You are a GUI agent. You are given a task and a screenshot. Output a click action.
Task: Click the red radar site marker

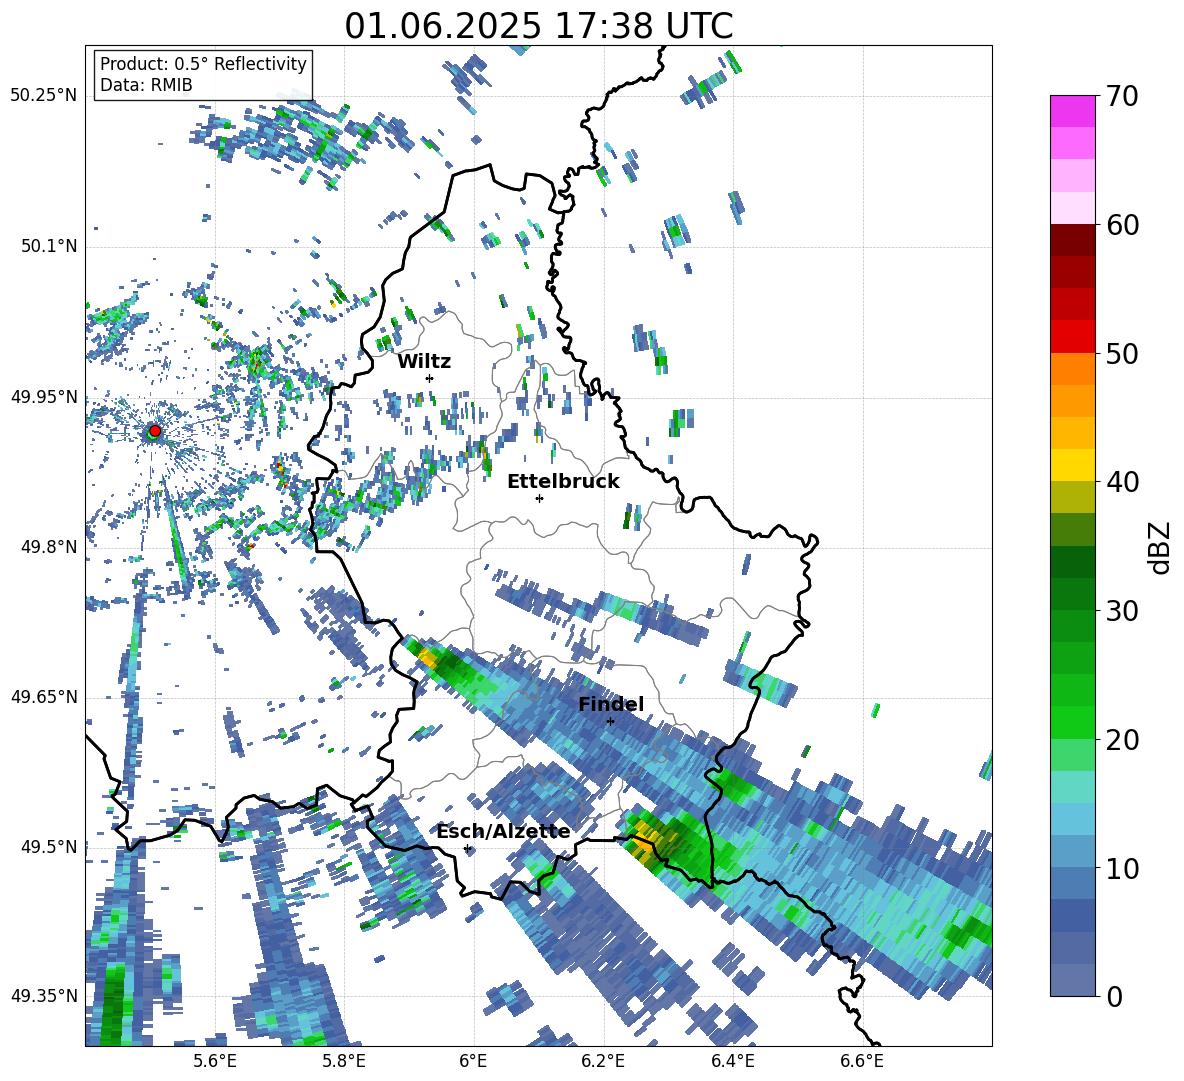(155, 431)
